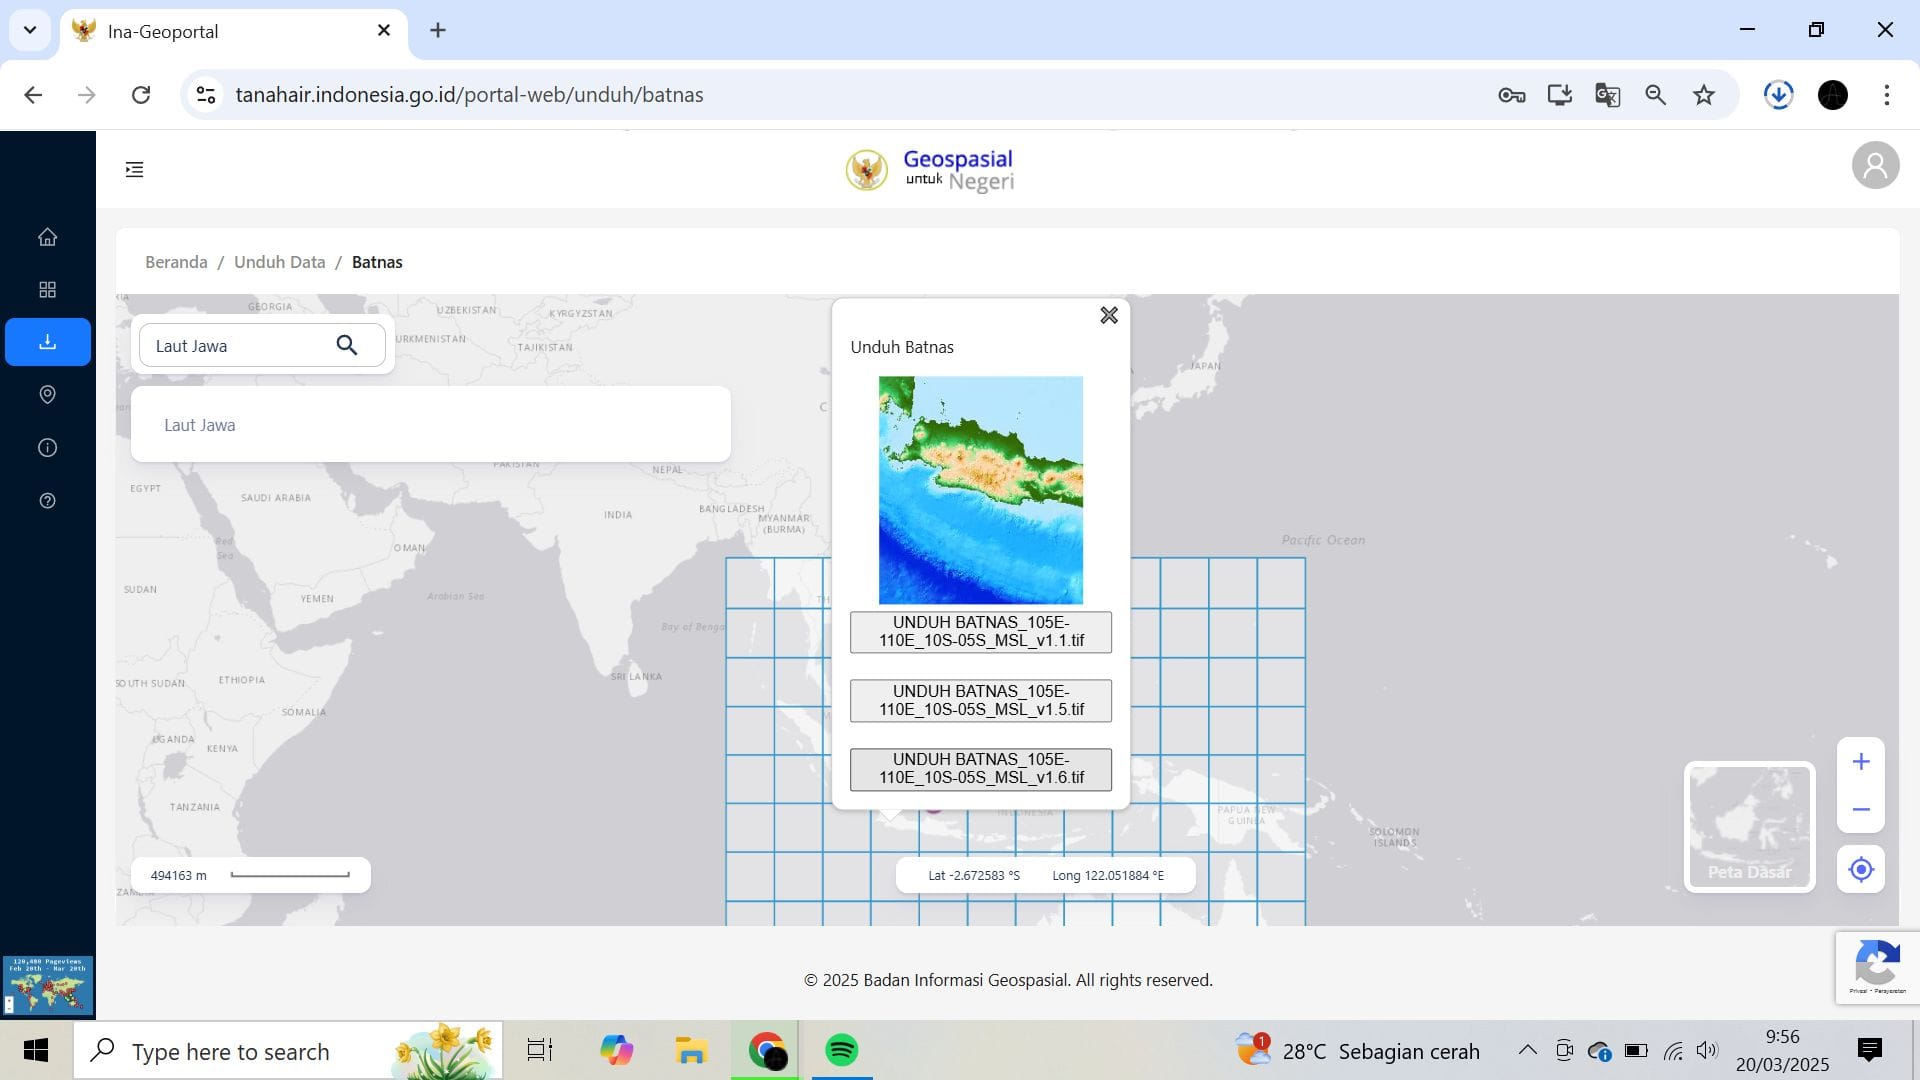Go to Unduh Data breadcrumb
This screenshot has width=1920, height=1080.
click(279, 262)
